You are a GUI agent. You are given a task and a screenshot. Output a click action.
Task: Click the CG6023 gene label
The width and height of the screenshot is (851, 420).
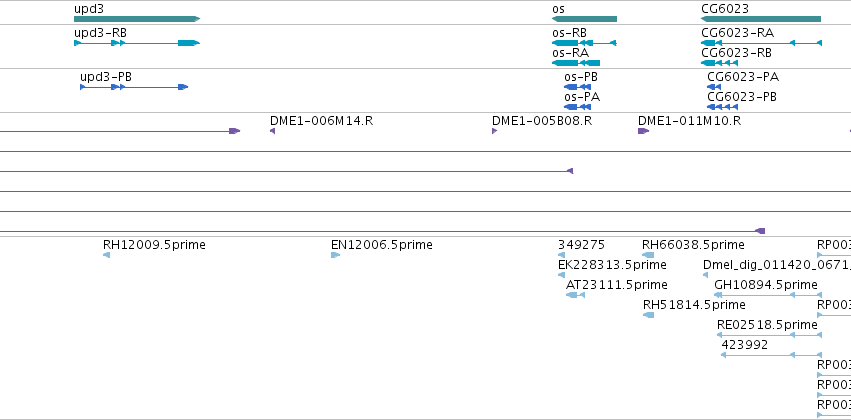725,9
